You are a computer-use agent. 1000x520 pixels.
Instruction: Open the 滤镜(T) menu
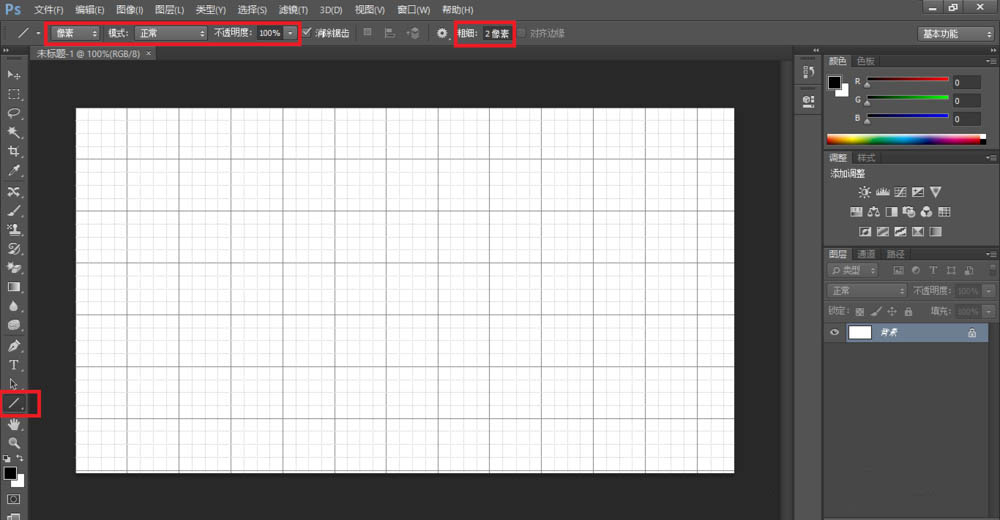pyautogui.click(x=293, y=10)
